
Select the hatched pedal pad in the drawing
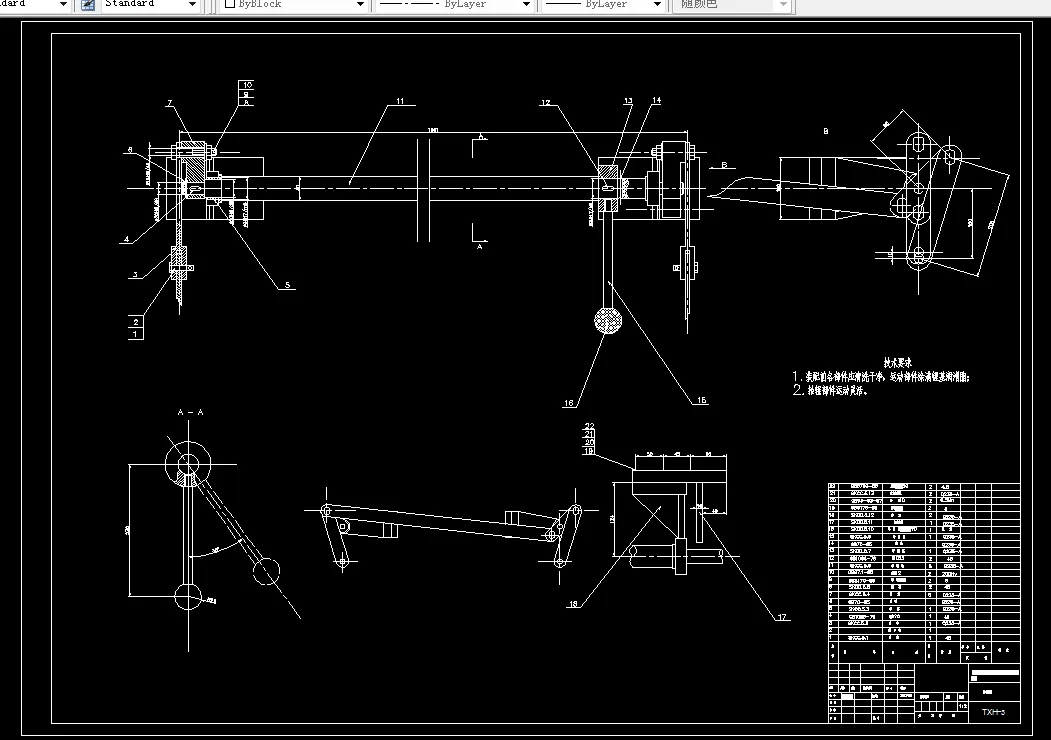pos(608,320)
